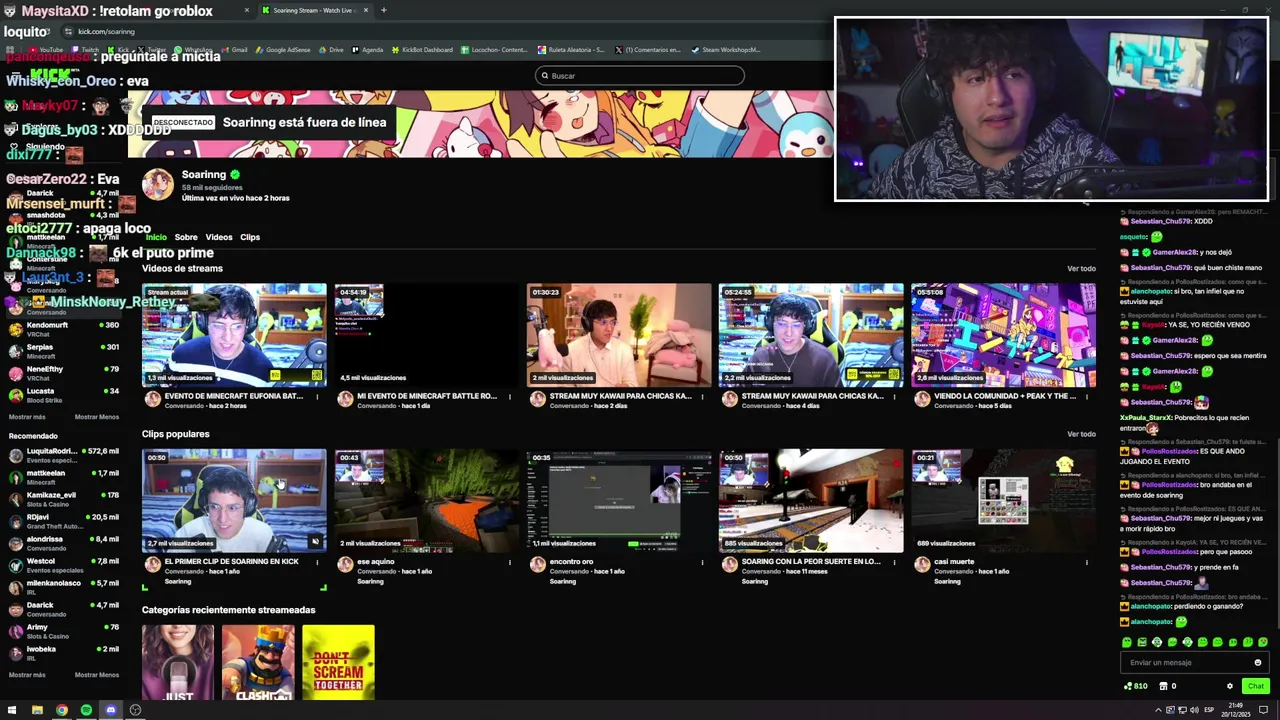Click the kick.com/soarinng address bar
The height and width of the screenshot is (720, 1280).
click(x=105, y=31)
